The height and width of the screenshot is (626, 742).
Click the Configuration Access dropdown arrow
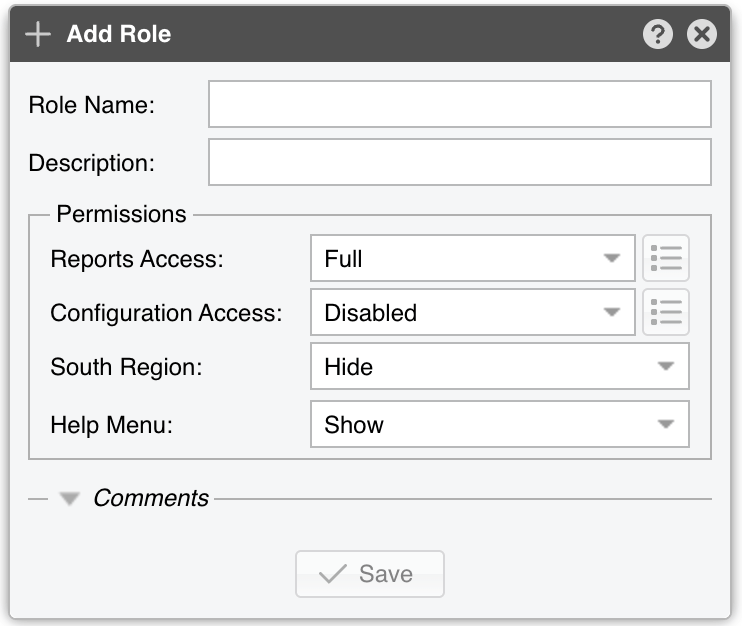[x=611, y=312]
